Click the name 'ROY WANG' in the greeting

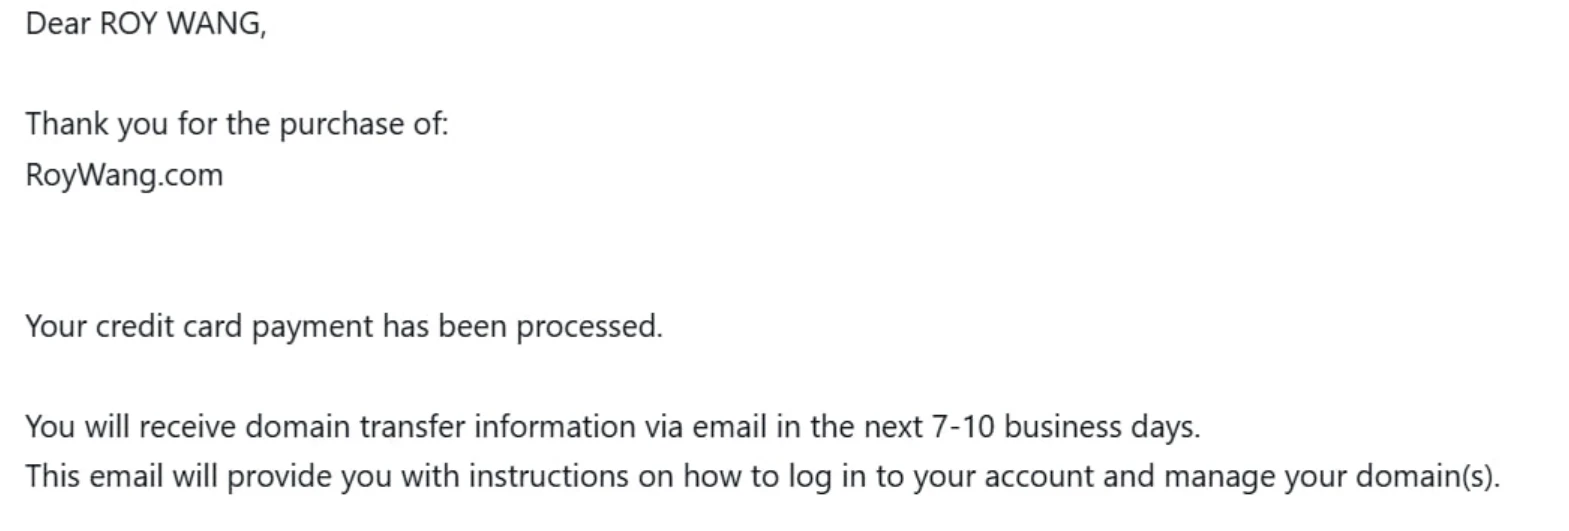(180, 24)
